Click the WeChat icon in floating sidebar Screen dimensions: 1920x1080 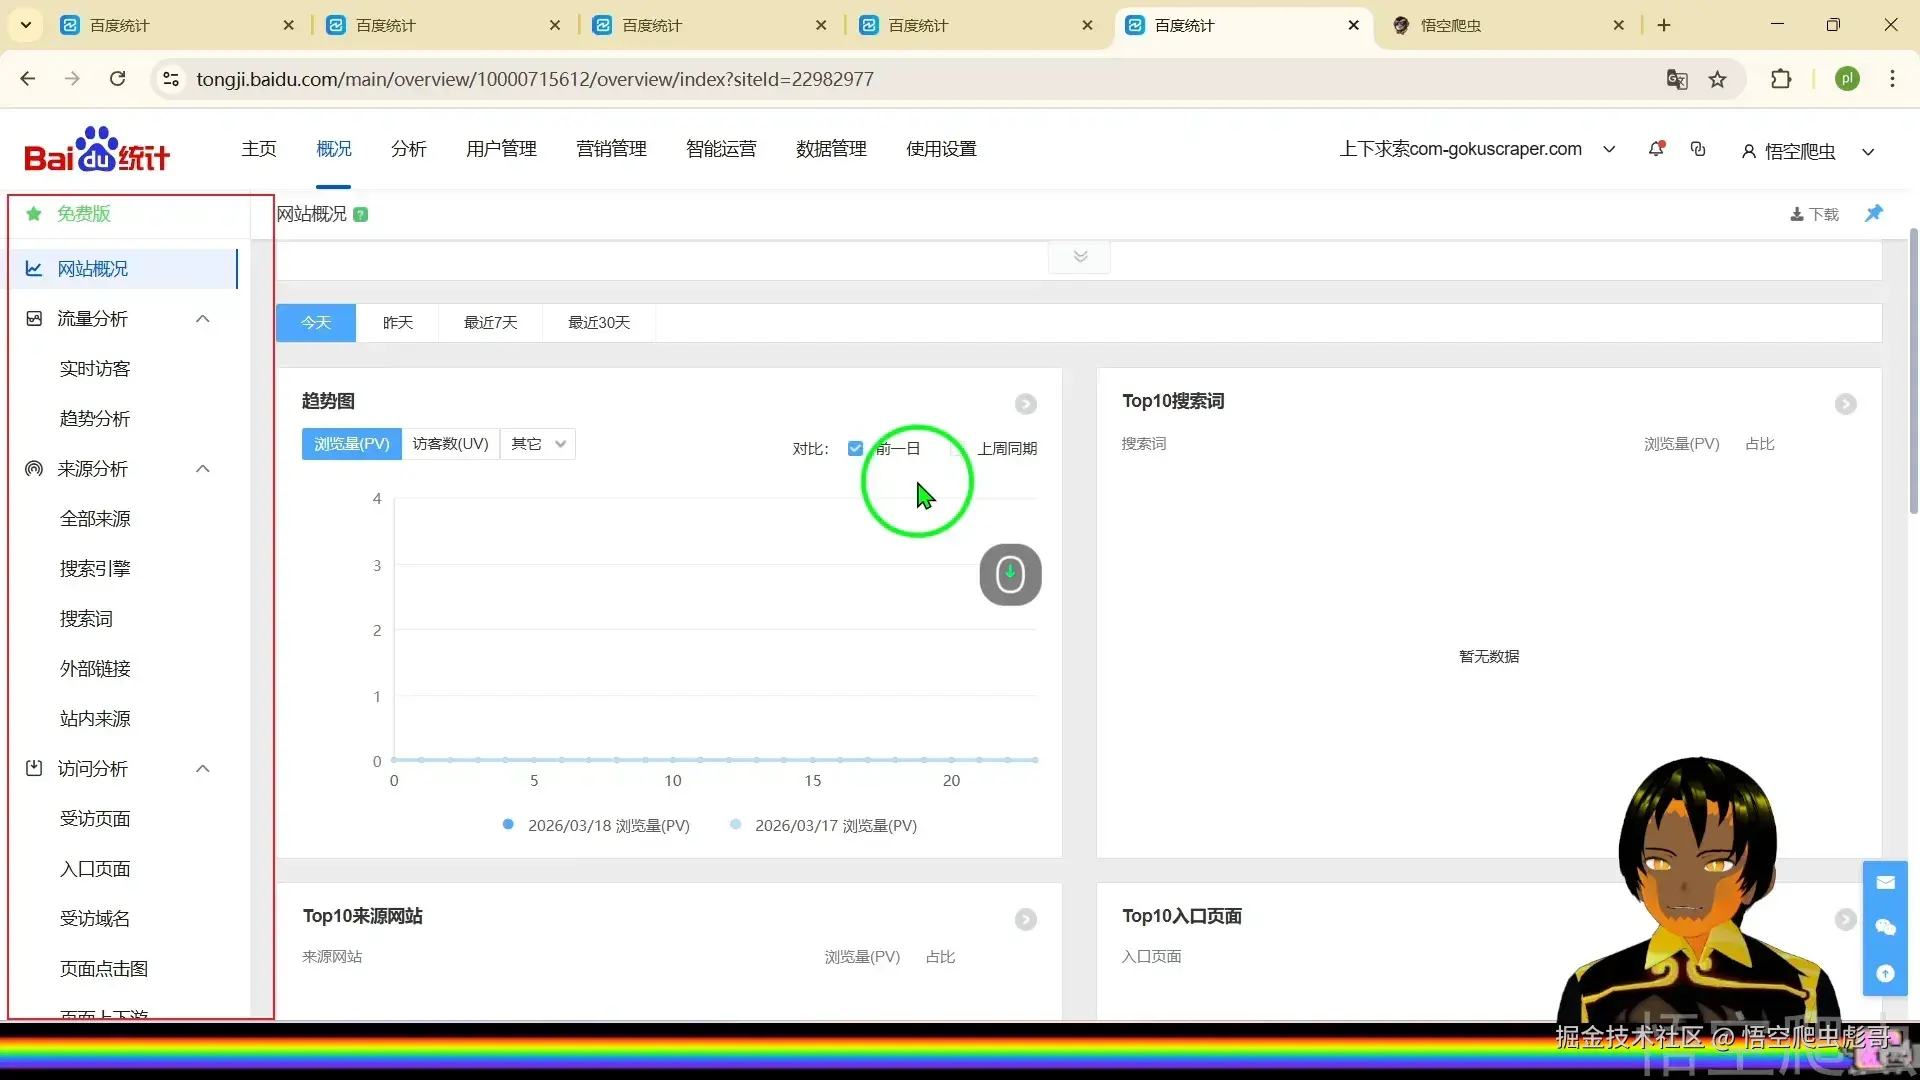(x=1885, y=928)
